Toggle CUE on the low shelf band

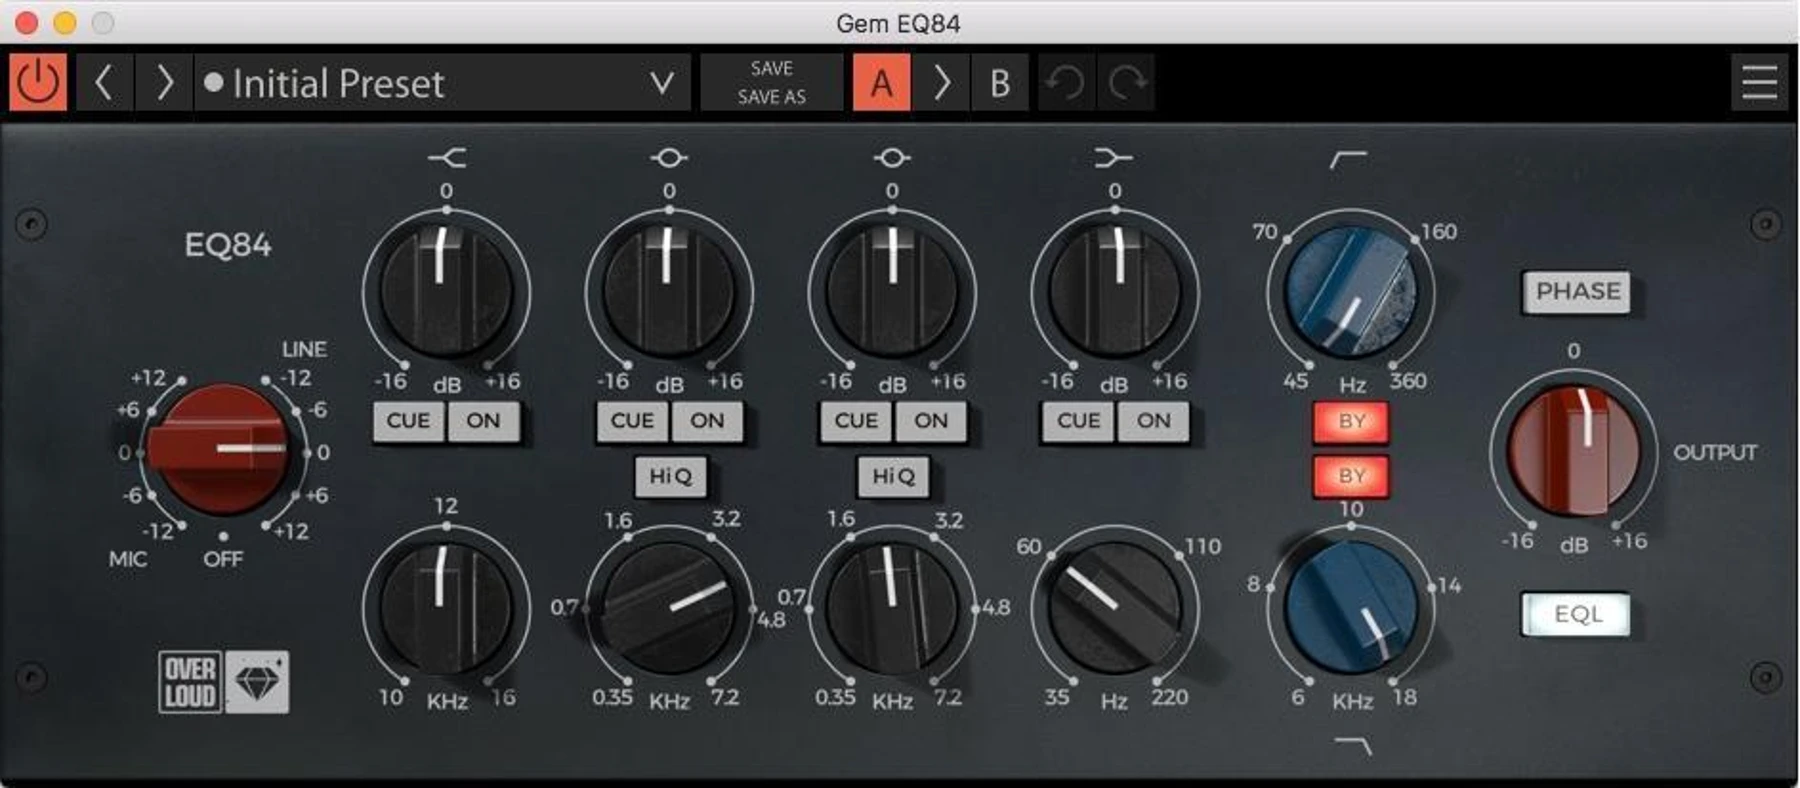(x=1078, y=421)
